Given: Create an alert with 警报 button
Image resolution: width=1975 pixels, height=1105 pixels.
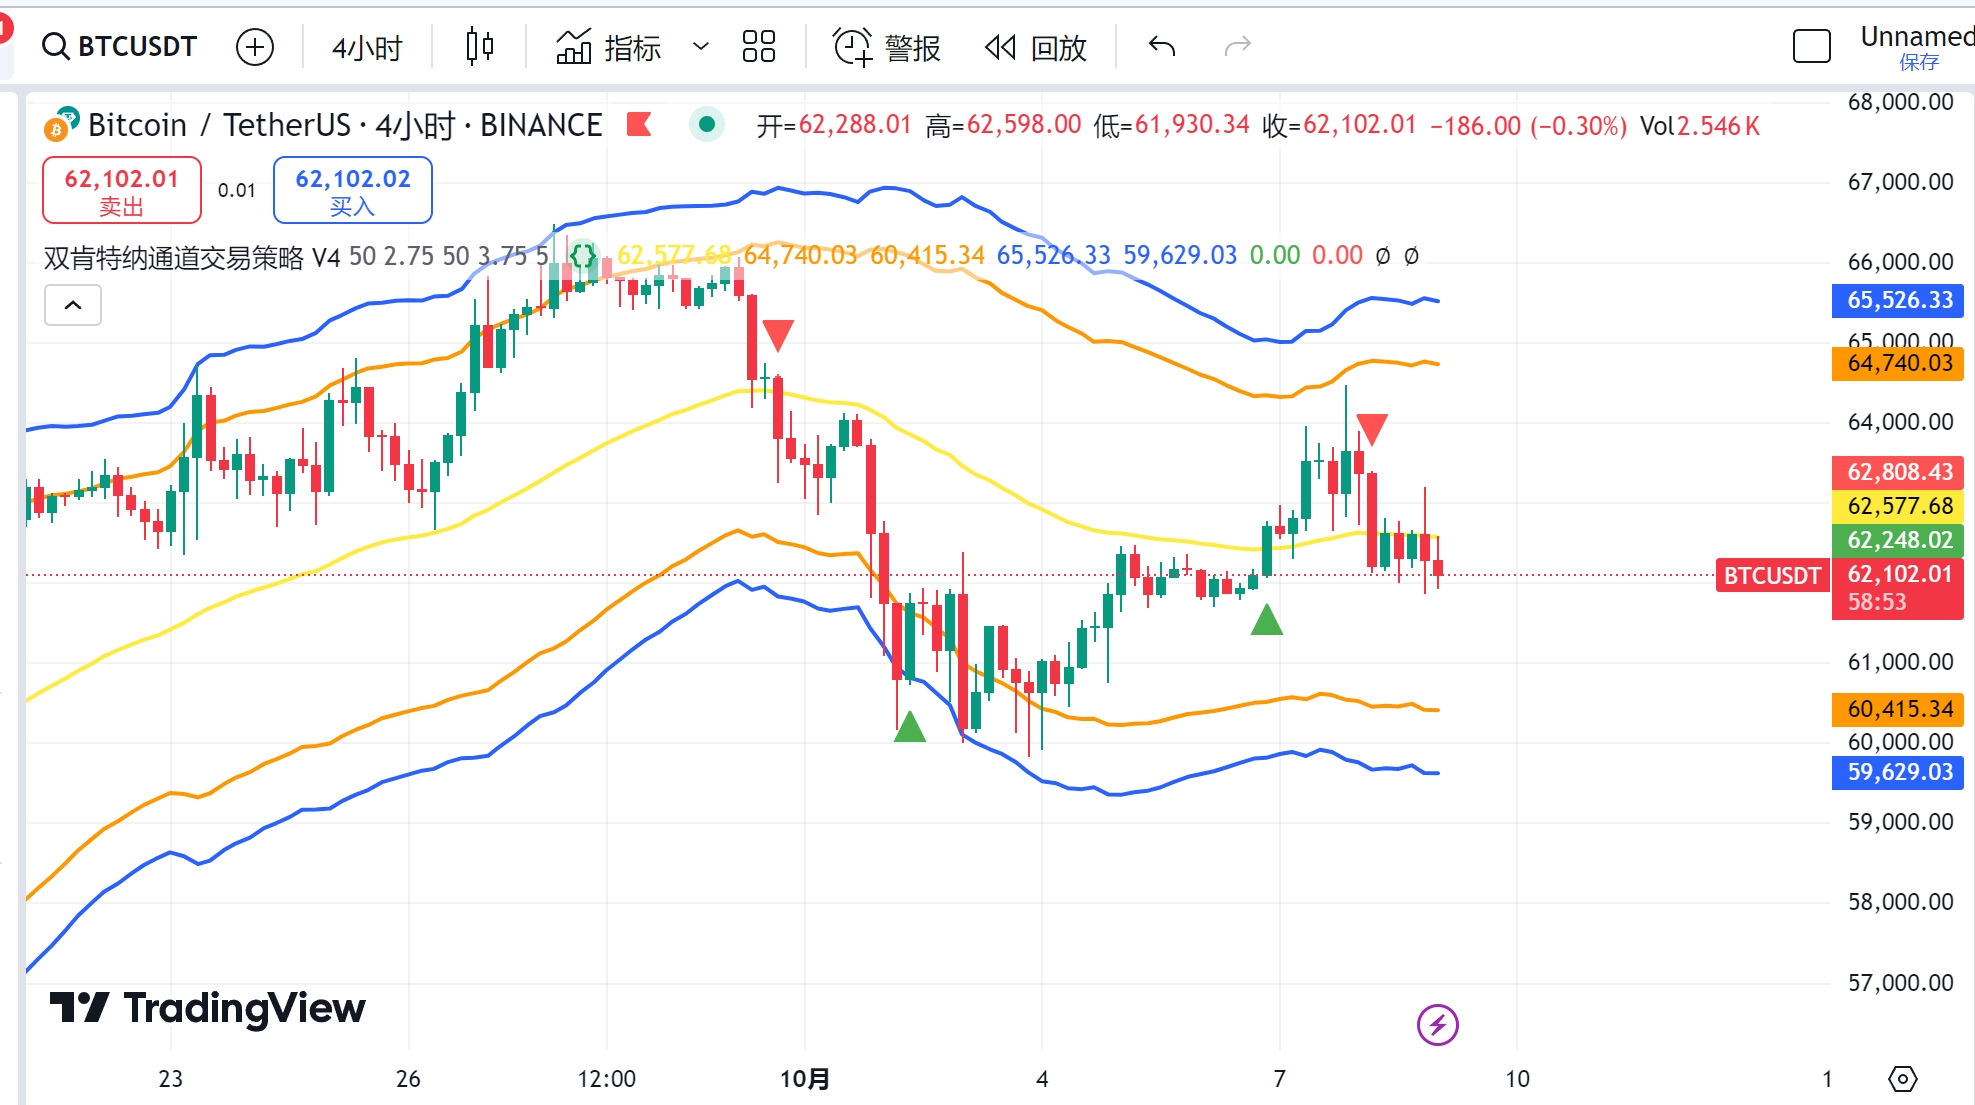Looking at the screenshot, I should pos(887,47).
